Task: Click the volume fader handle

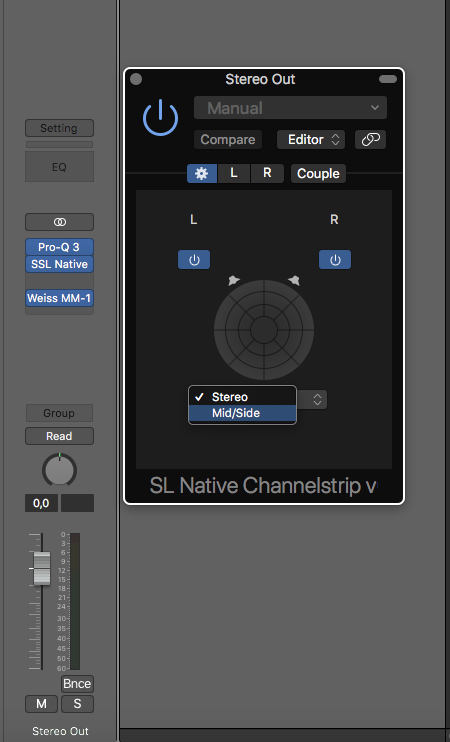Action: point(42,568)
